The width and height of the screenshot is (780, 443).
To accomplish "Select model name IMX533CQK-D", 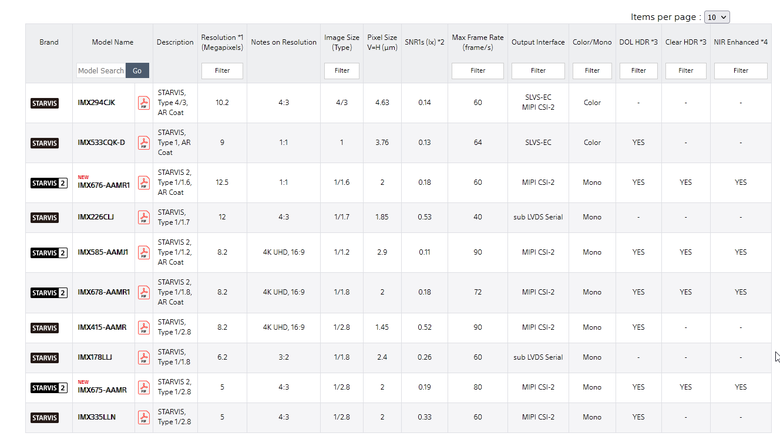I will click(x=101, y=143).
